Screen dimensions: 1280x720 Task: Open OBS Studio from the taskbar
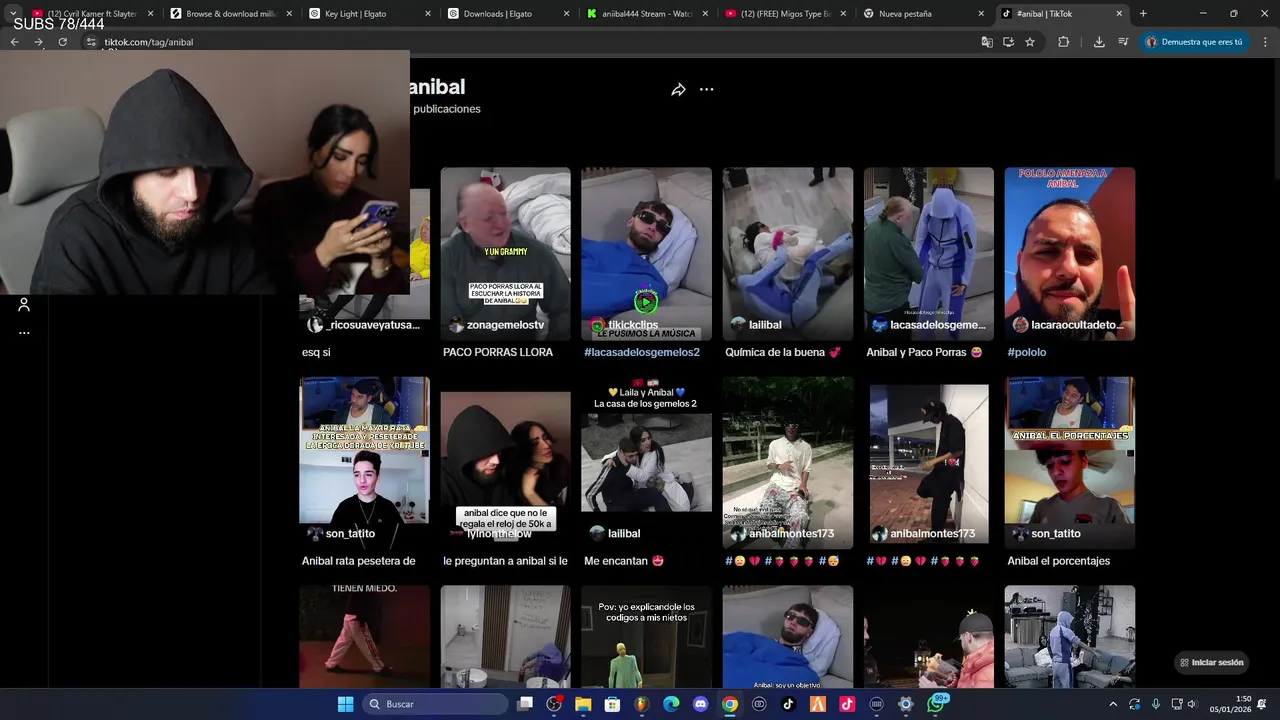pyautogui.click(x=554, y=704)
